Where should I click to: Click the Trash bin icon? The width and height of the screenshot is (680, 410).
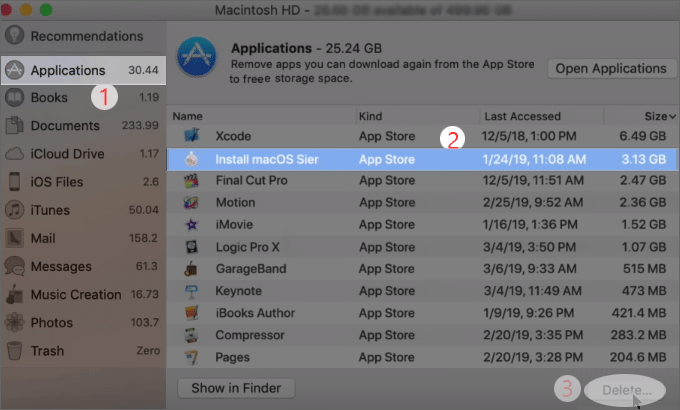[x=15, y=351]
